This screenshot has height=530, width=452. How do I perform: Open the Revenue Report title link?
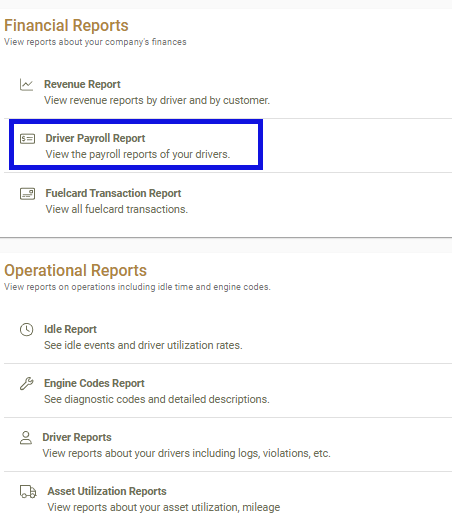(x=82, y=84)
